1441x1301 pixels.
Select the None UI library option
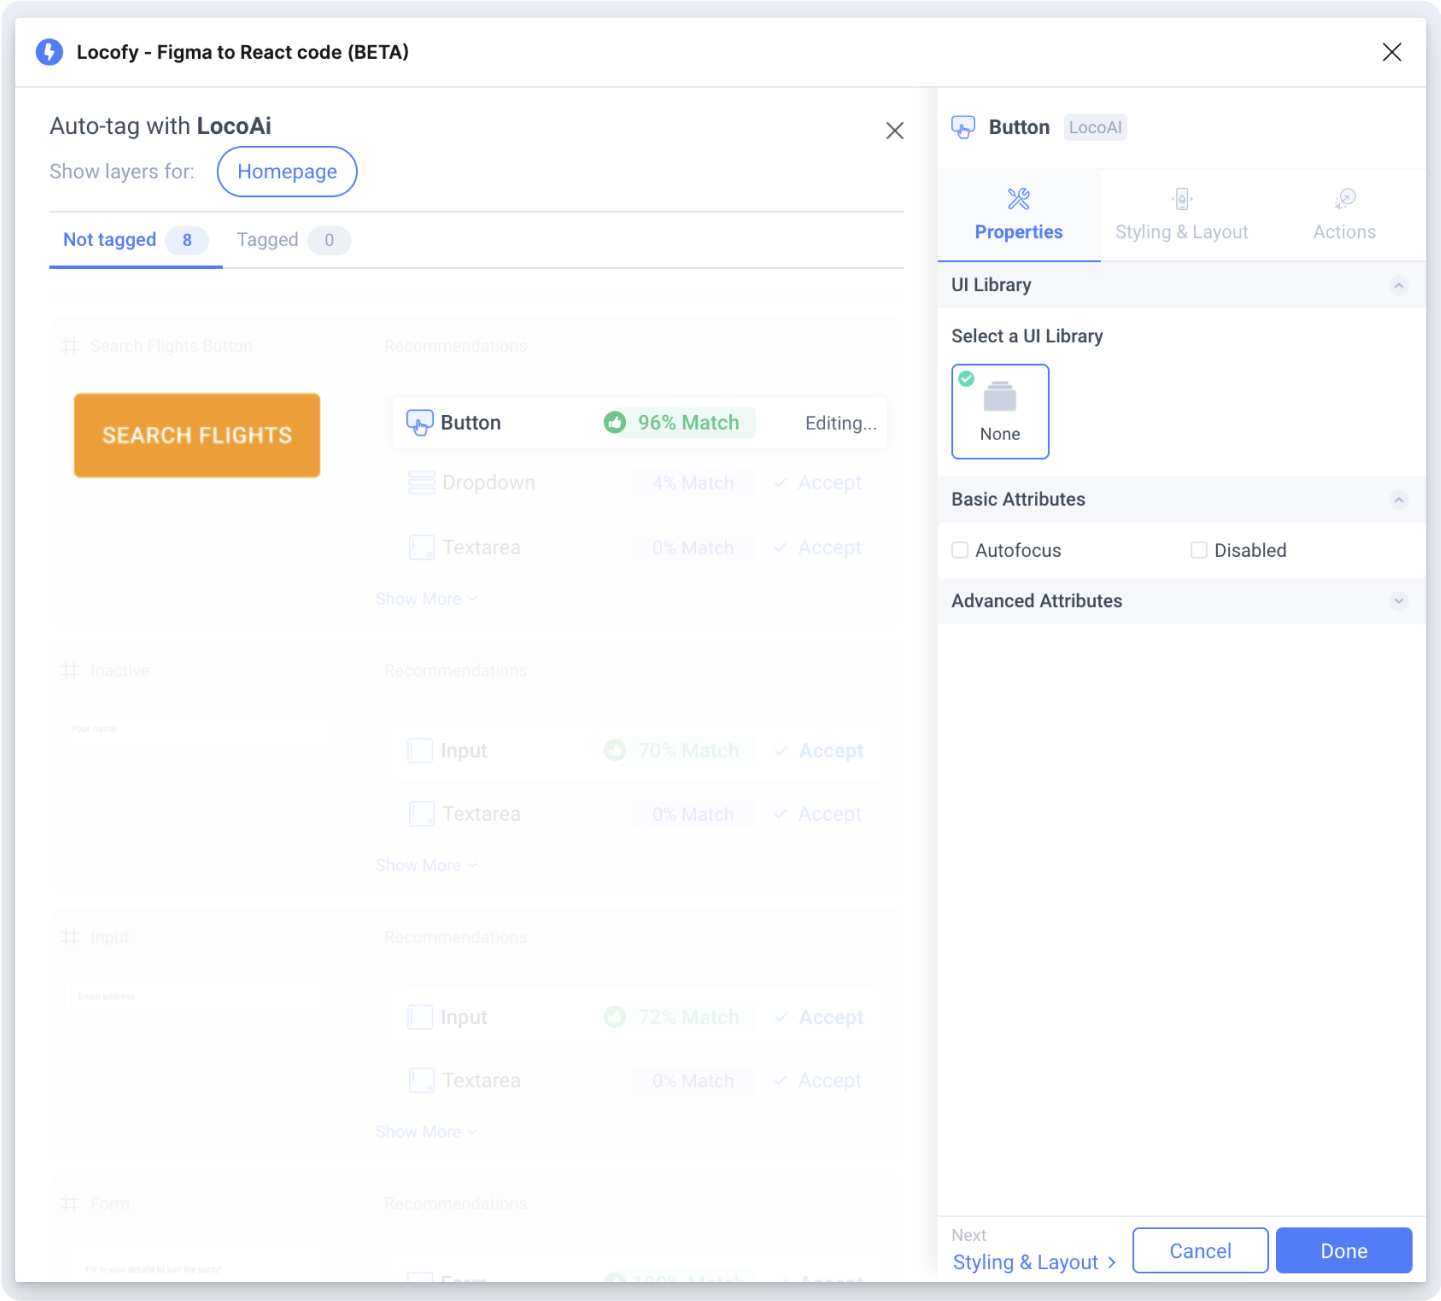[1000, 412]
